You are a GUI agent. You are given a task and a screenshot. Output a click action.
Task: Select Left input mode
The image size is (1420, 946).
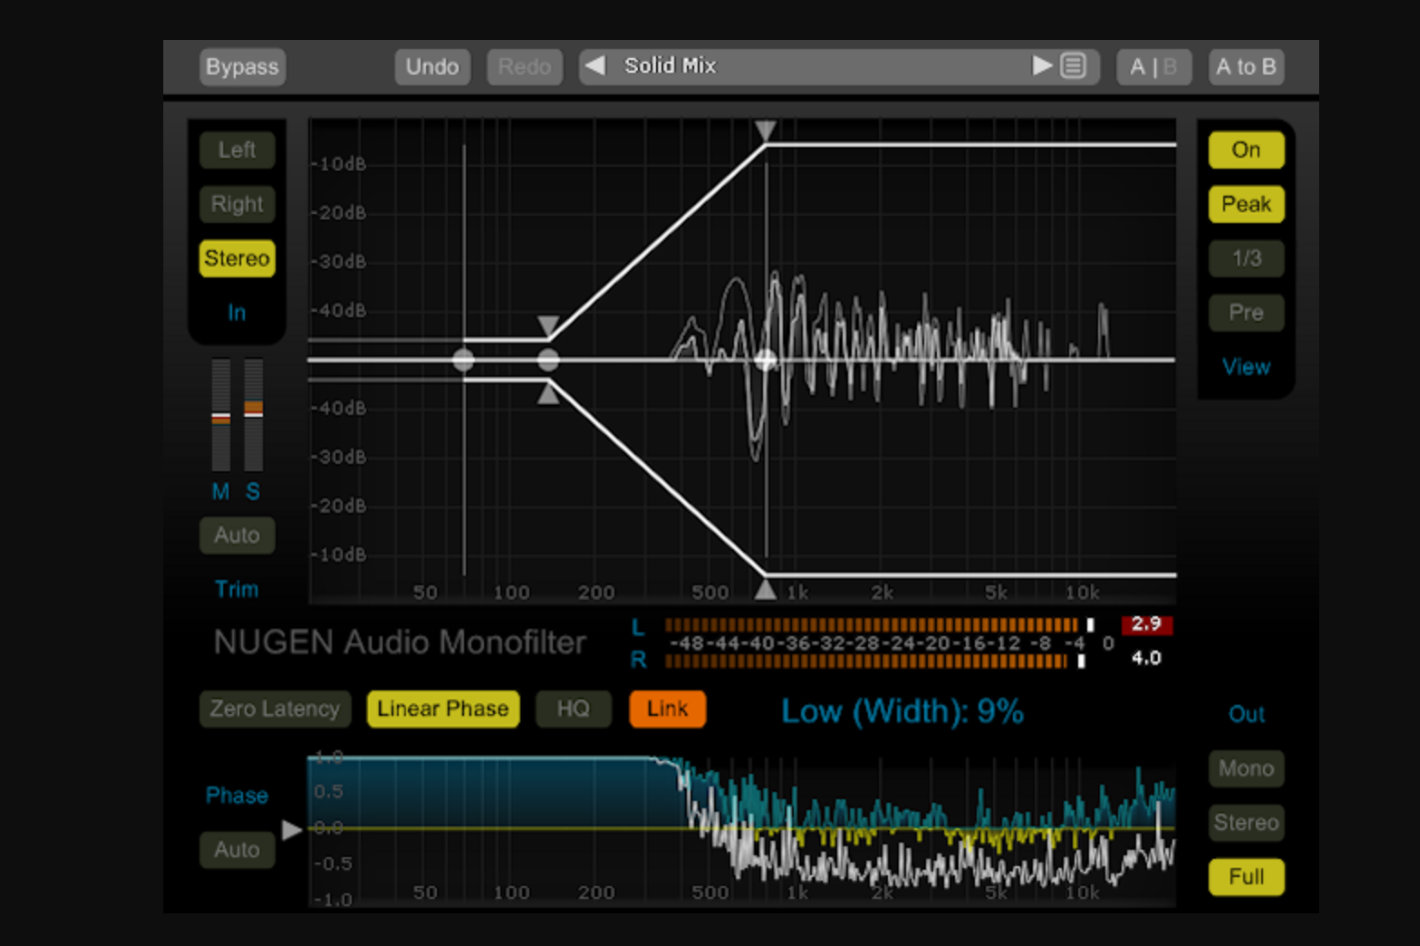(237, 150)
